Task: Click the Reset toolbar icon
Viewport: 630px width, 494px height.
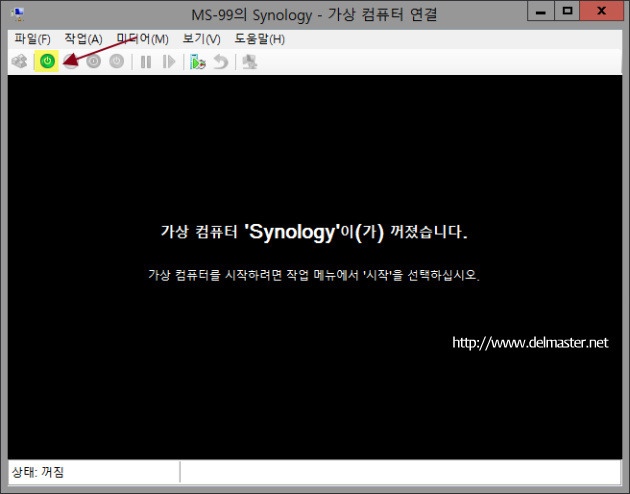Action: point(169,62)
